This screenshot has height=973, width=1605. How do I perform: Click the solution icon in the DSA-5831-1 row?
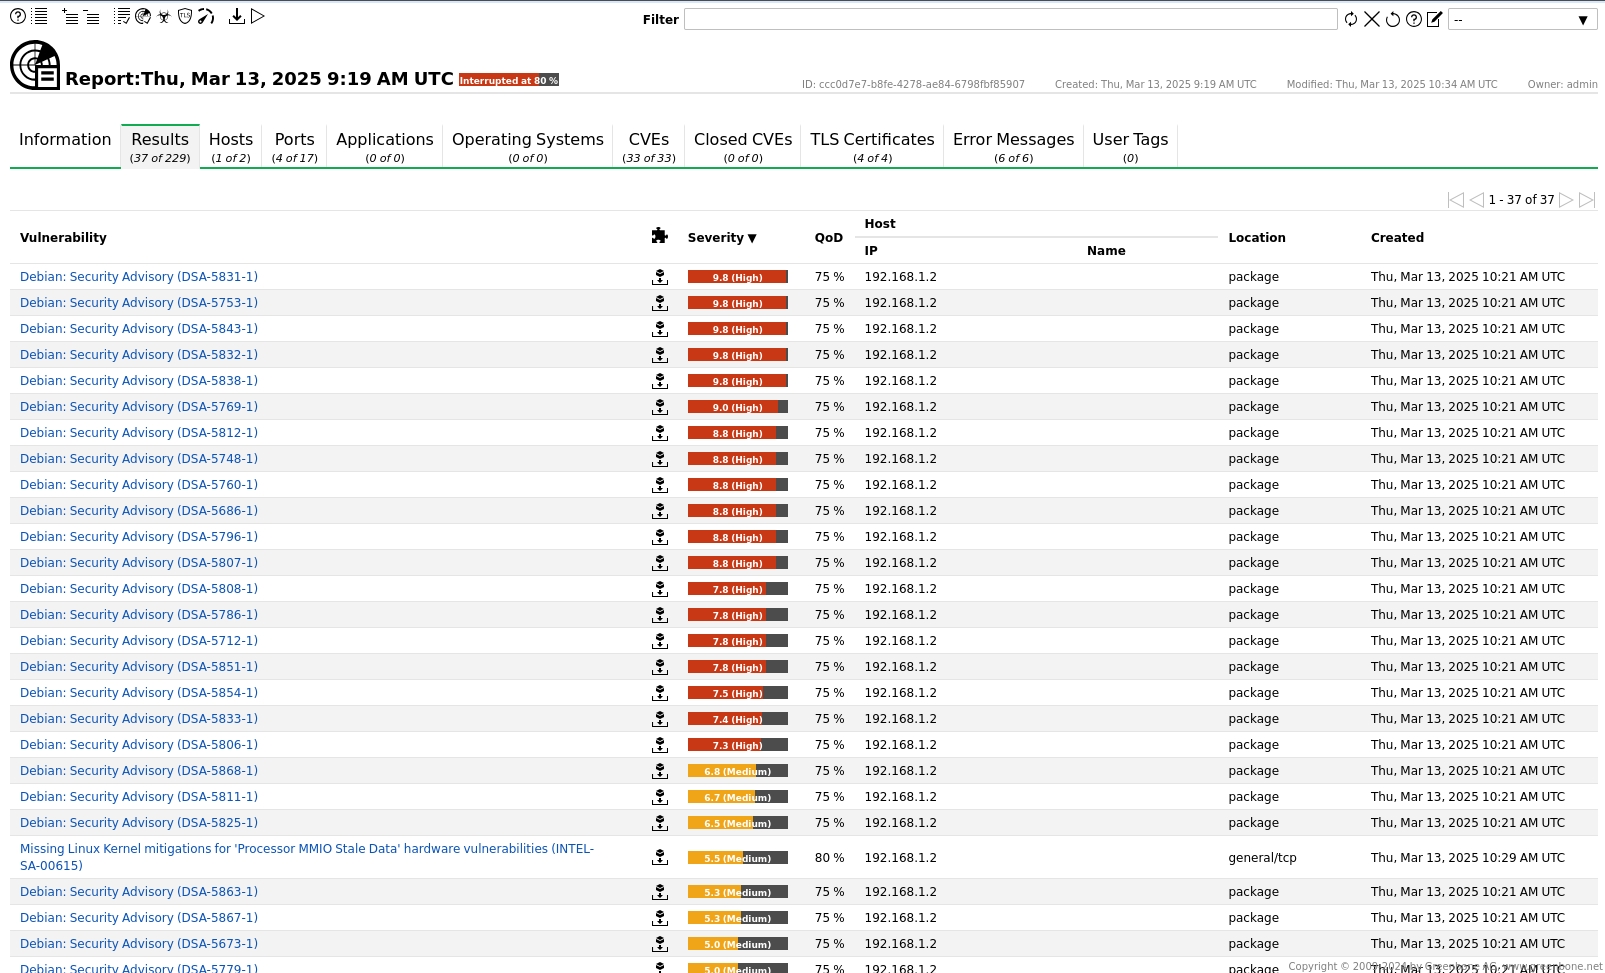pos(660,277)
